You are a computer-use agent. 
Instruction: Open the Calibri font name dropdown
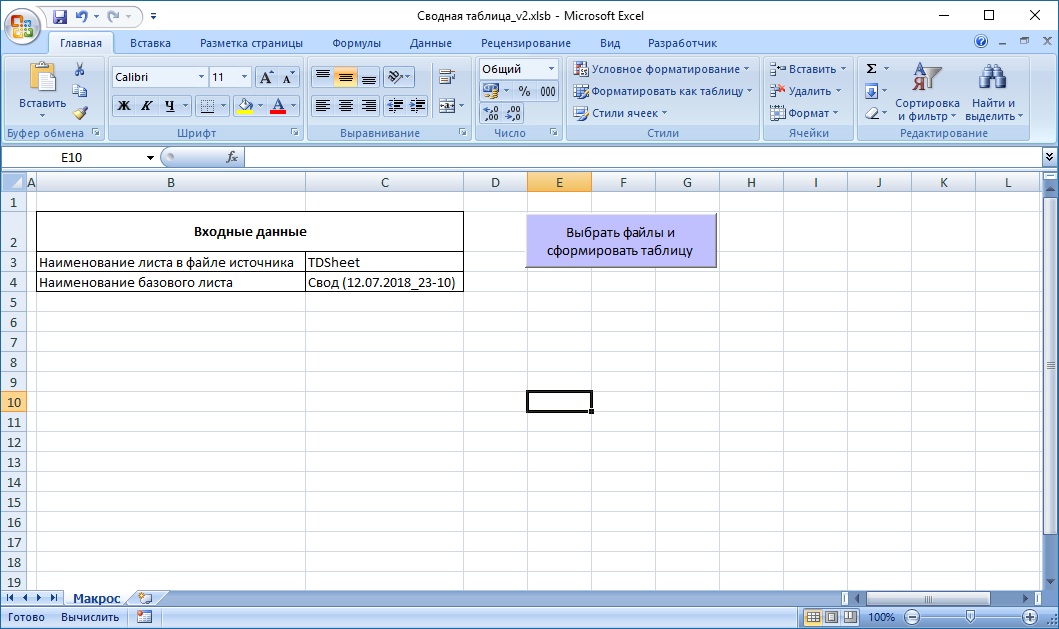point(201,77)
